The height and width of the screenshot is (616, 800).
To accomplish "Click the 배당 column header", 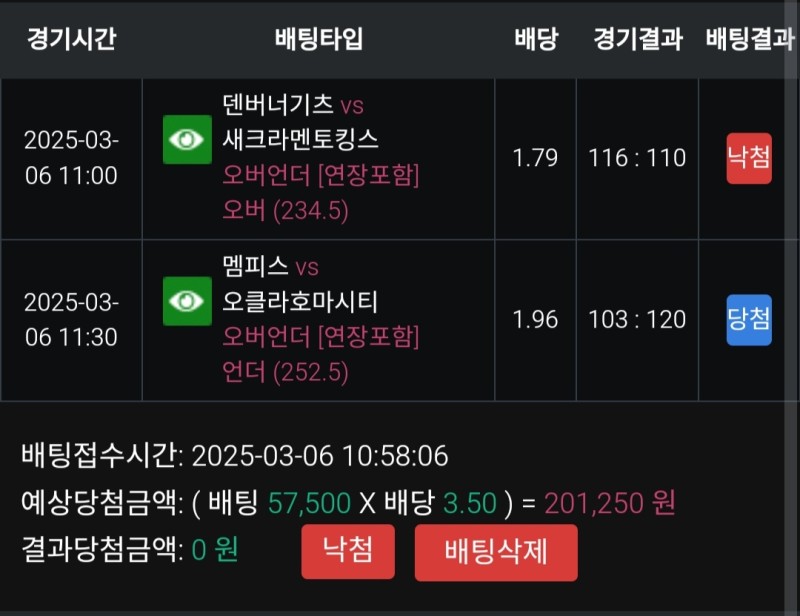I will [536, 39].
